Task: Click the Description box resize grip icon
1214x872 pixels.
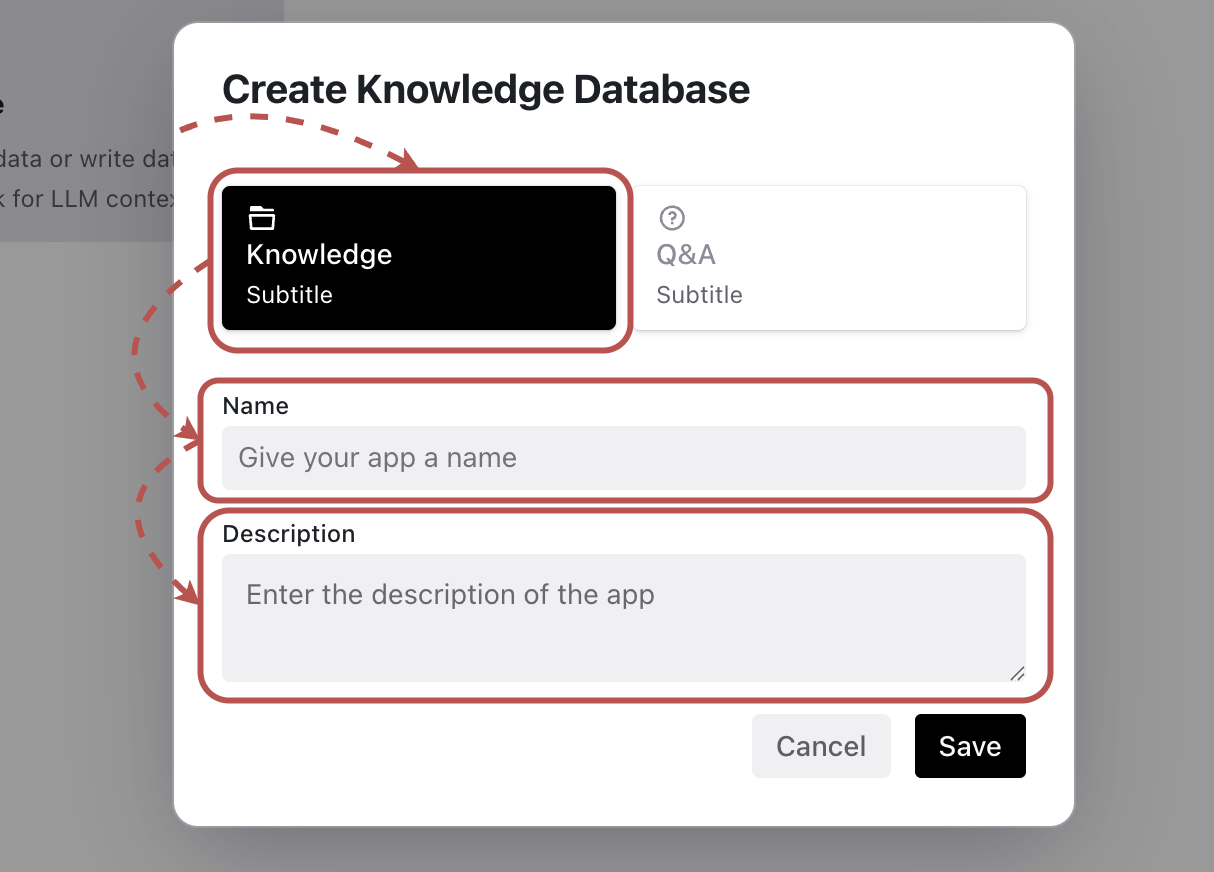Action: pyautogui.click(x=1016, y=672)
